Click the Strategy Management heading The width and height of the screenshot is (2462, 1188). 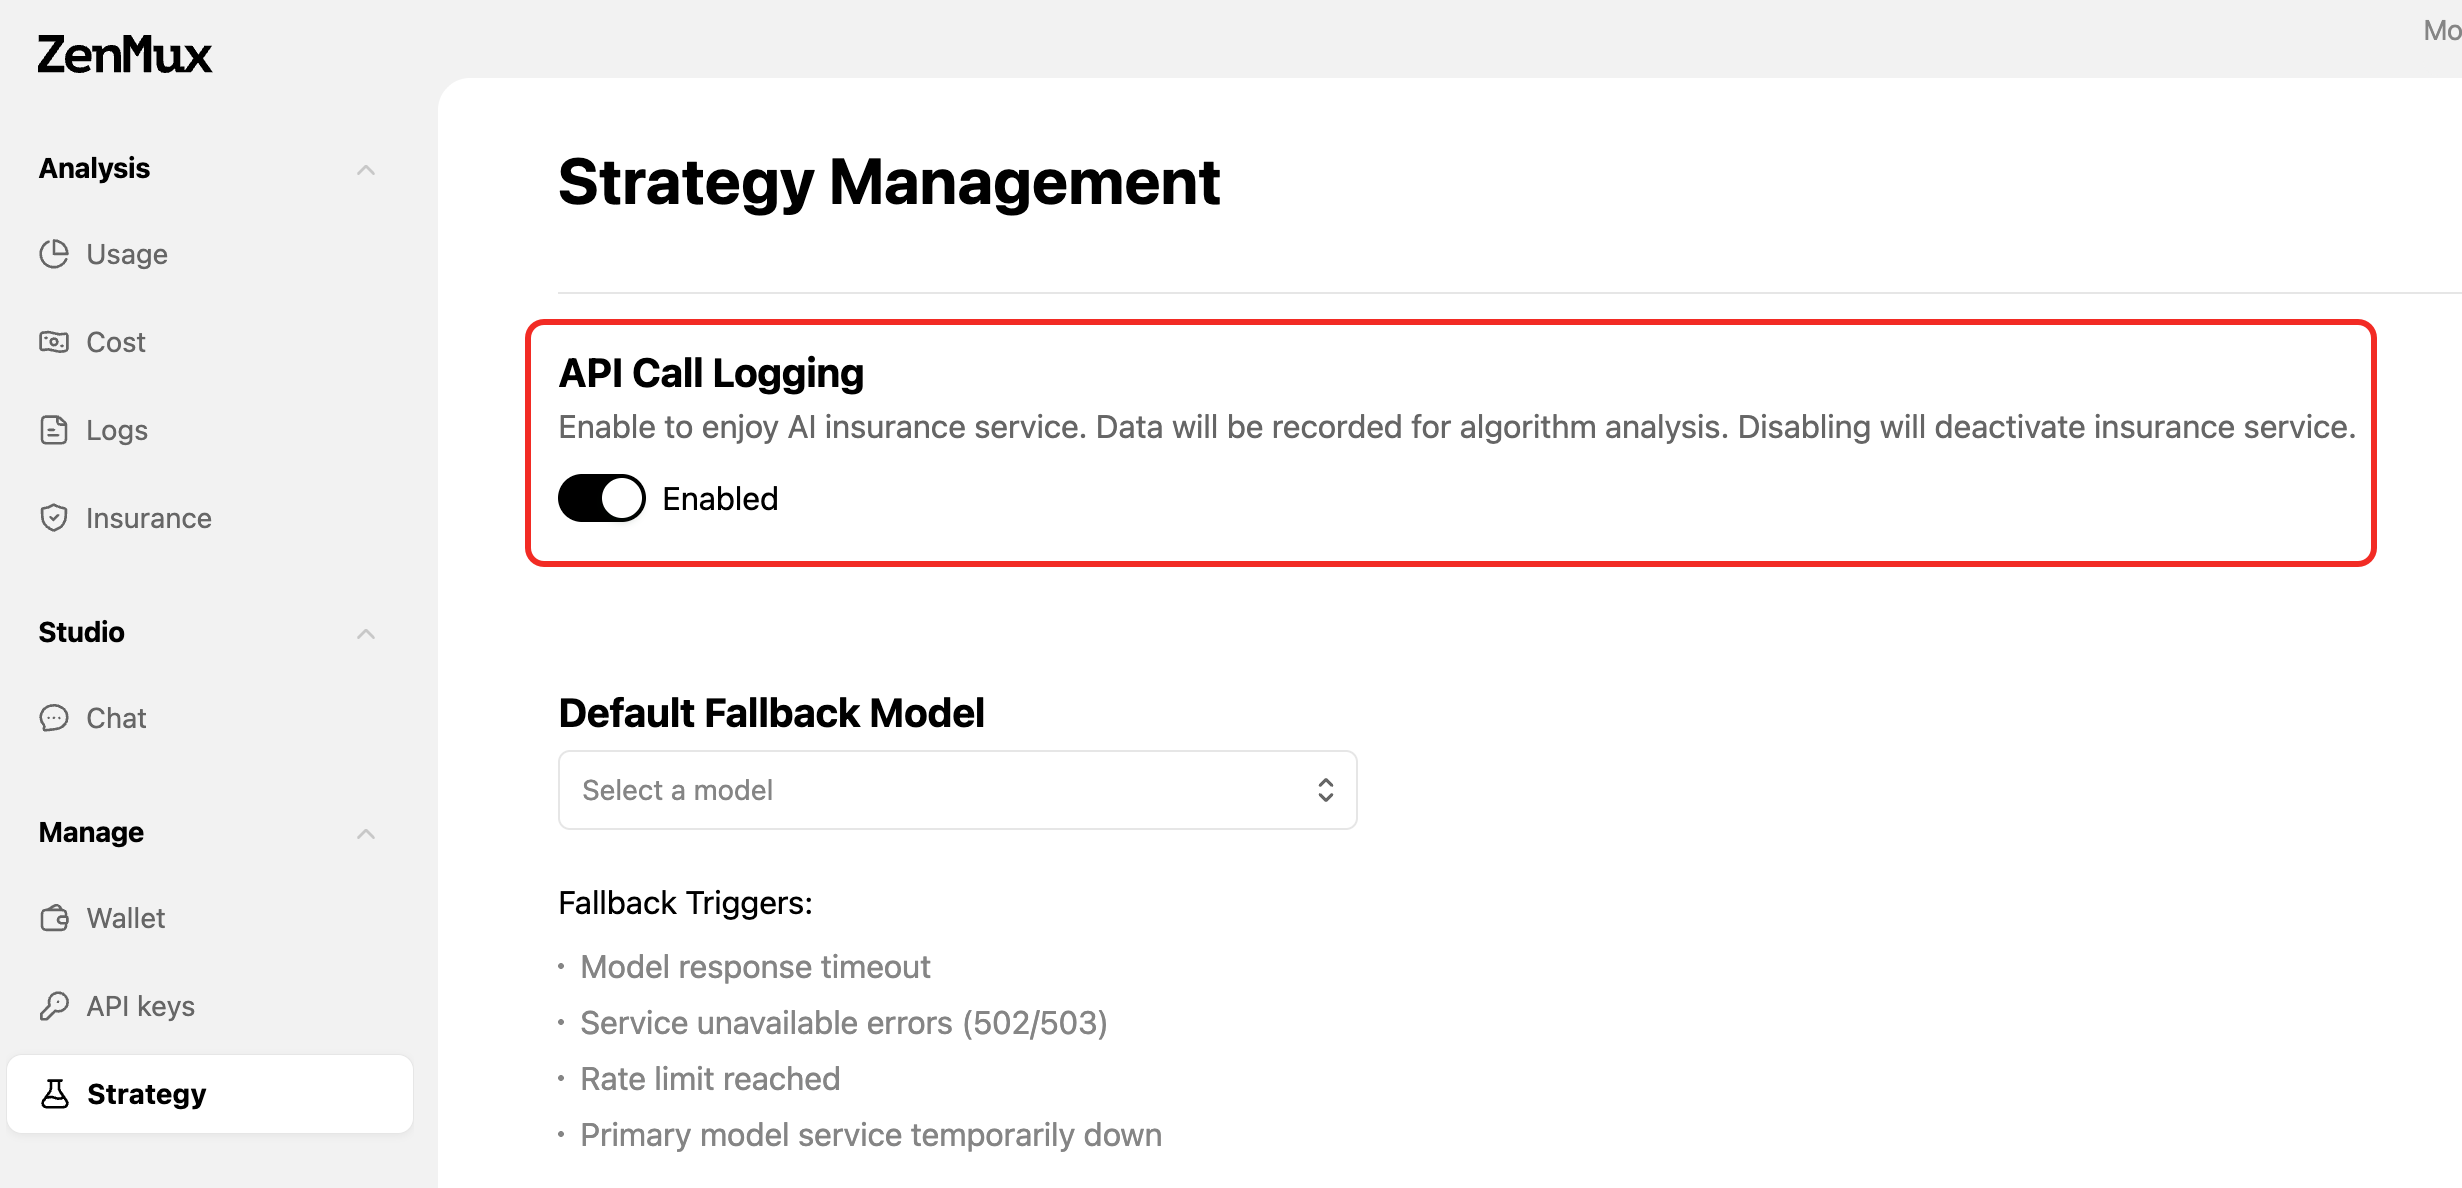[889, 182]
